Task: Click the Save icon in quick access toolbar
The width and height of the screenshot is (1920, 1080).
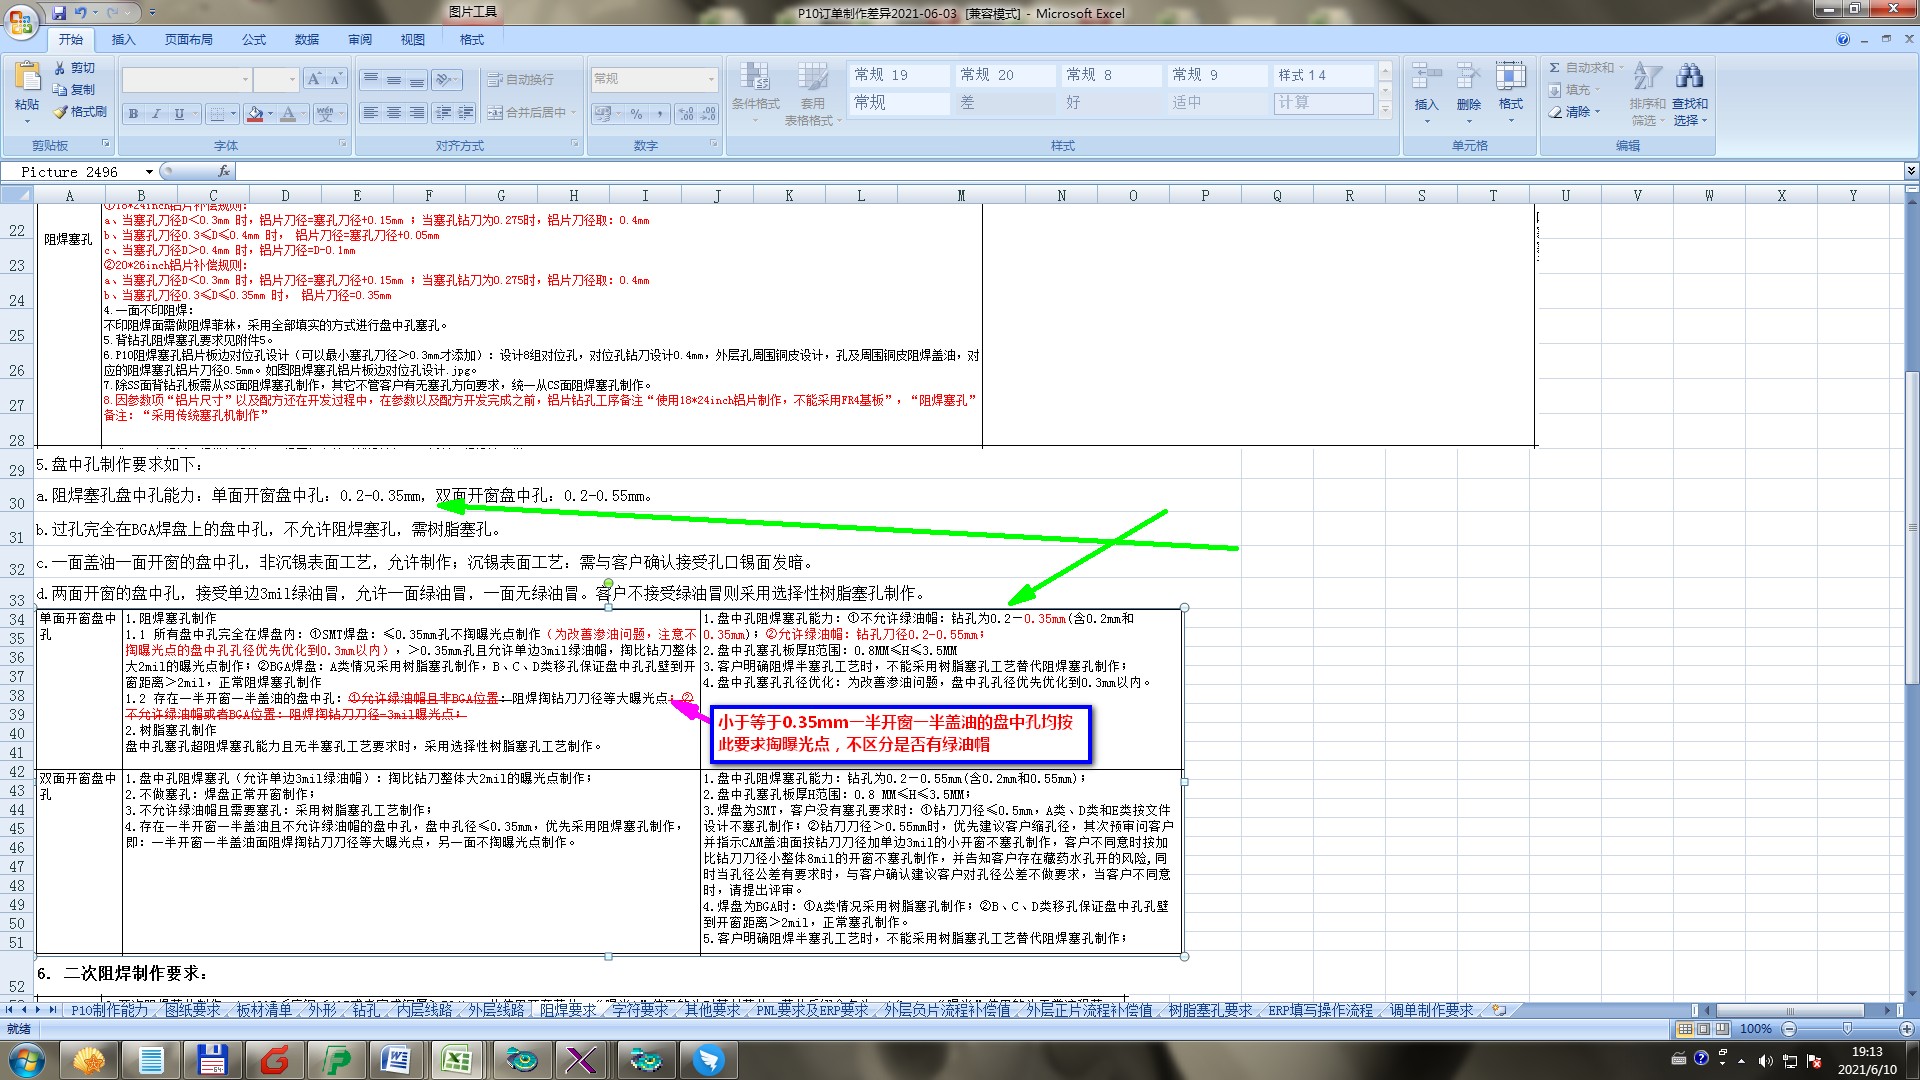Action: (59, 13)
